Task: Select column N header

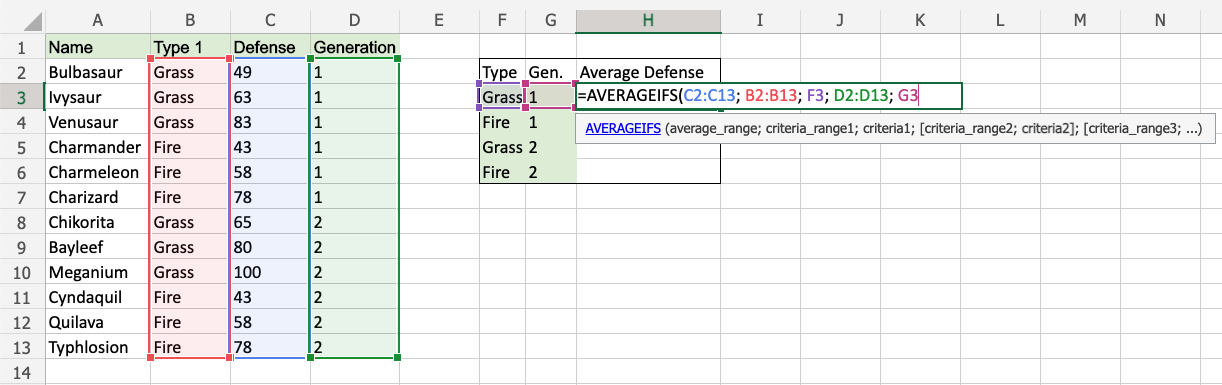Action: pyautogui.click(x=1160, y=20)
